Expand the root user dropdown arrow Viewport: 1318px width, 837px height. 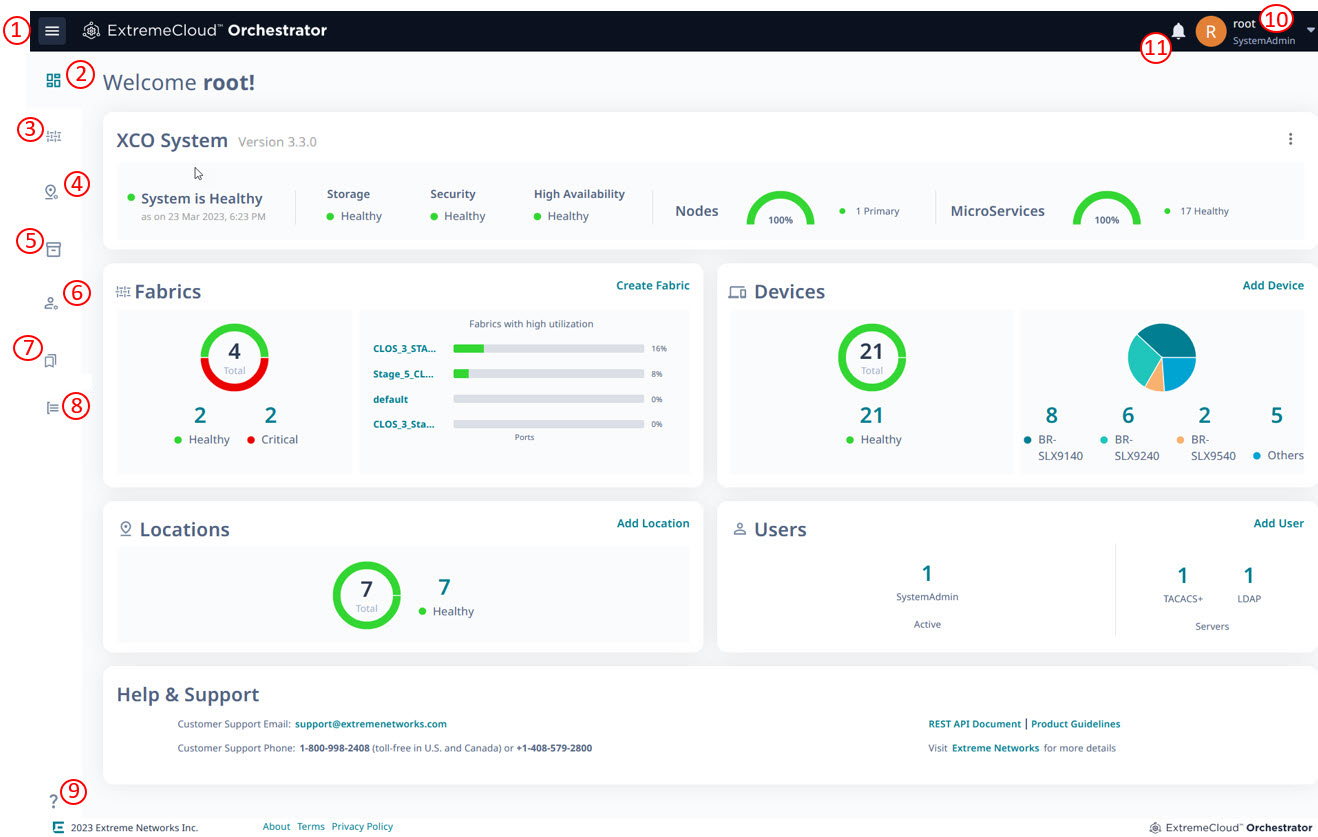coord(1311,31)
